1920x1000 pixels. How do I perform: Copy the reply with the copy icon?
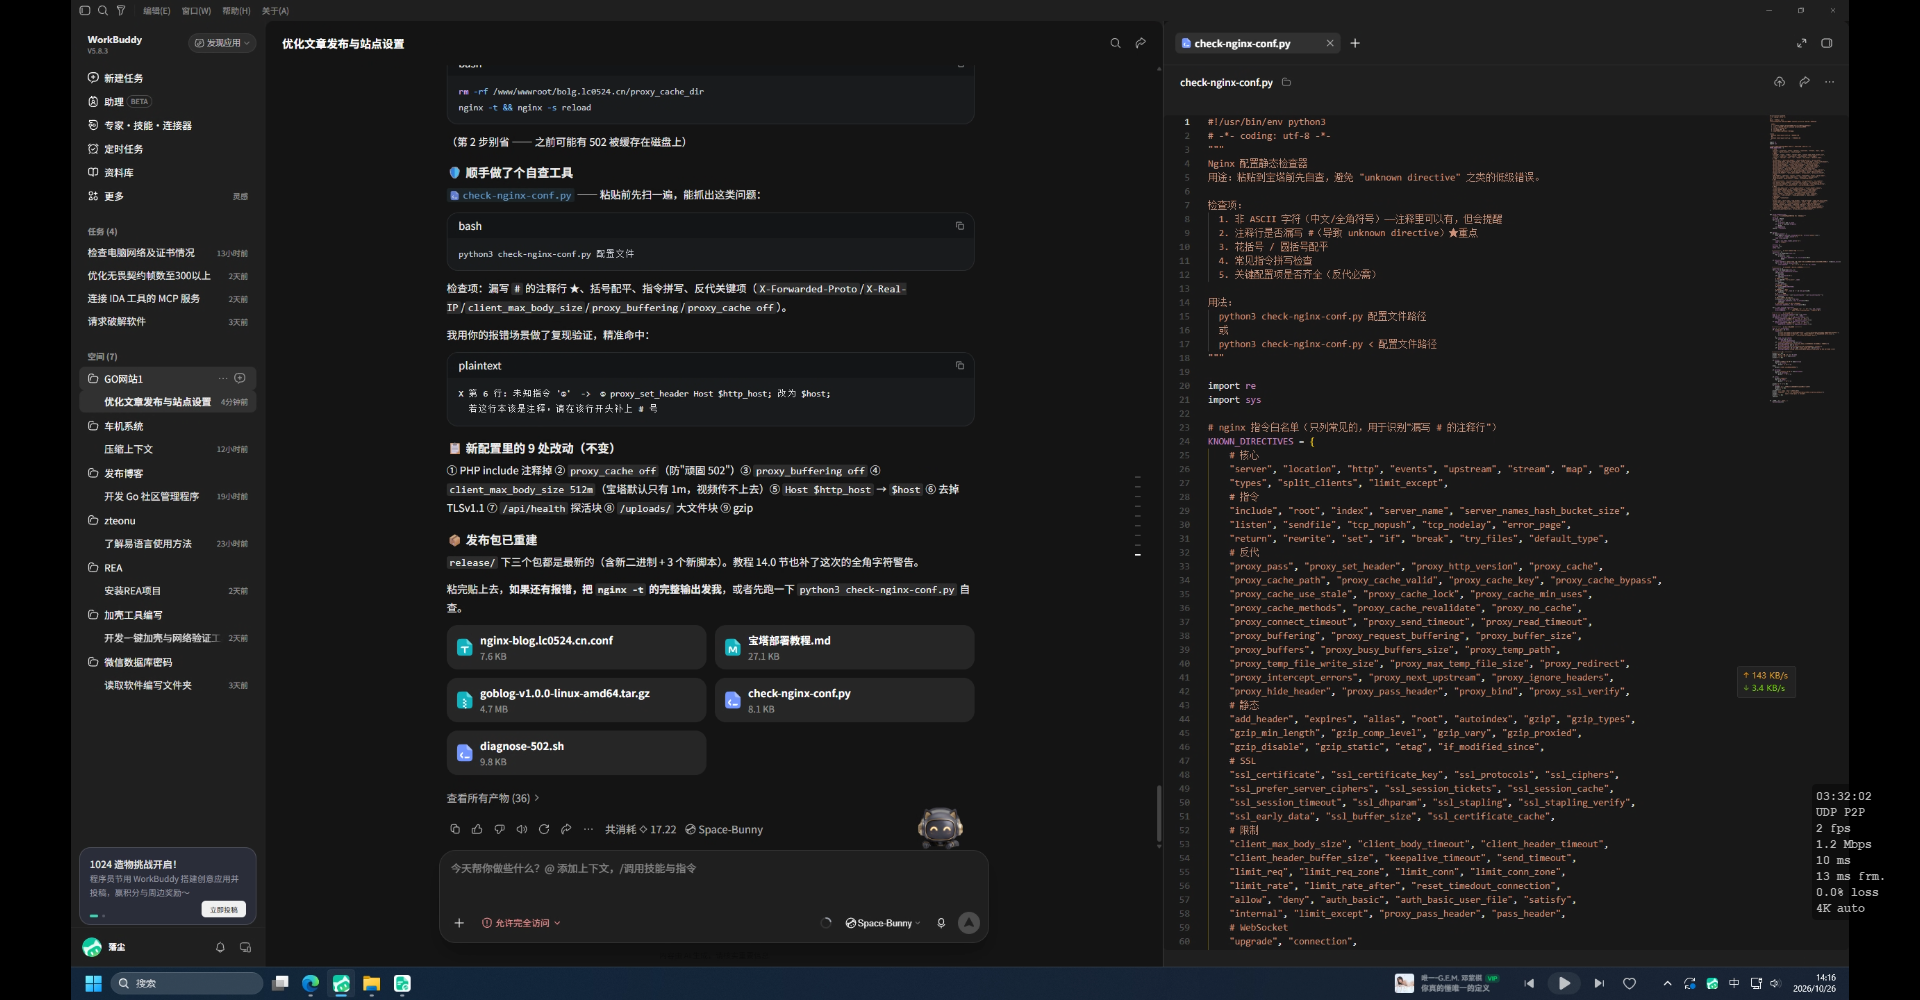tap(455, 829)
